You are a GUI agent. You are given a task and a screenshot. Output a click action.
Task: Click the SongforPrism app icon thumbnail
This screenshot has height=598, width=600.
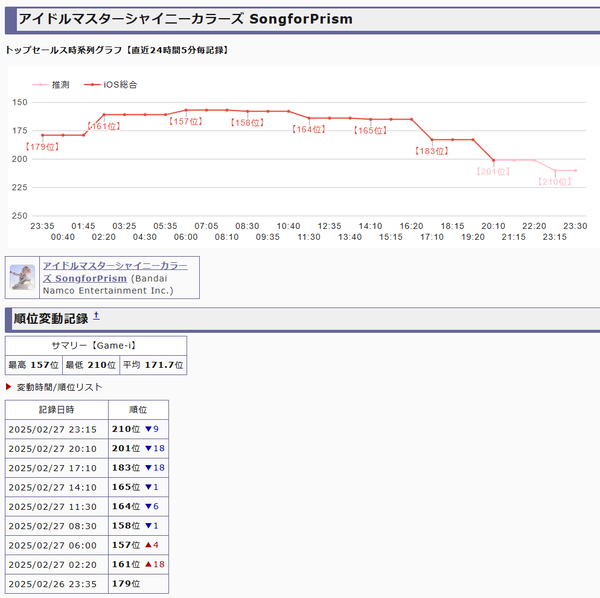[x=22, y=277]
